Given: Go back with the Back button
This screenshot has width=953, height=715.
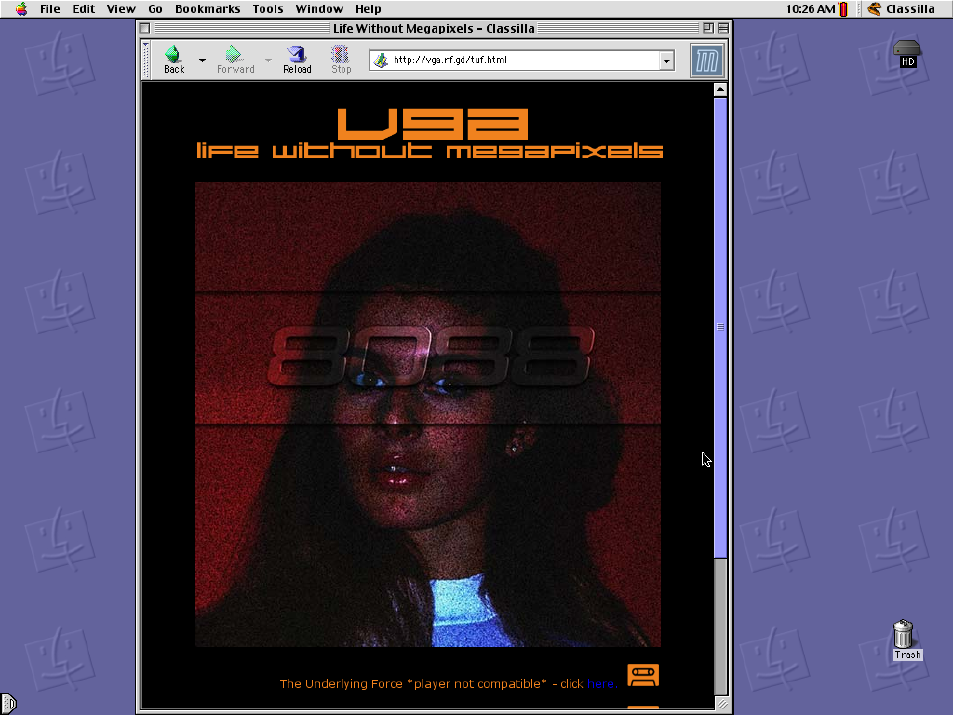Looking at the screenshot, I should coord(174,60).
